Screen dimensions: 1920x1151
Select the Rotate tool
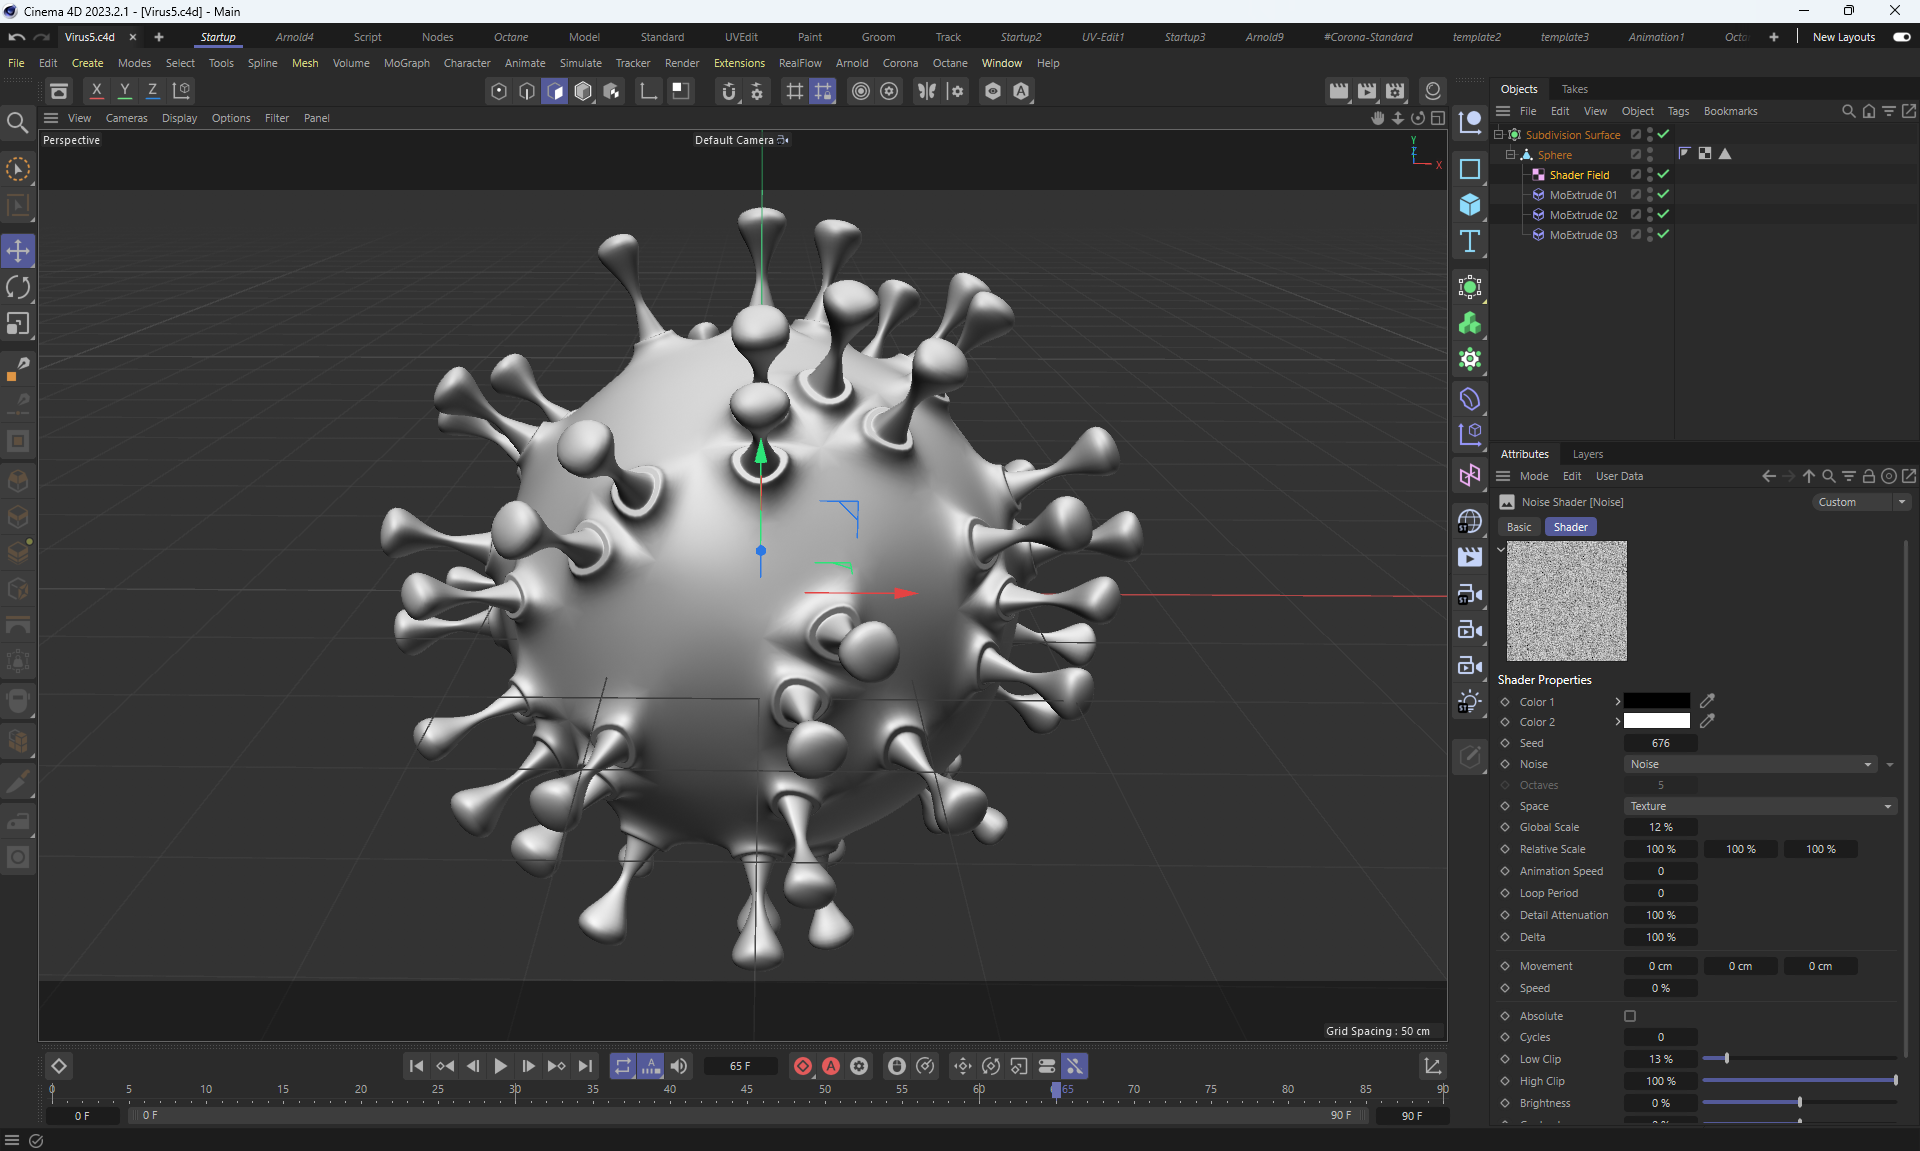pos(18,288)
